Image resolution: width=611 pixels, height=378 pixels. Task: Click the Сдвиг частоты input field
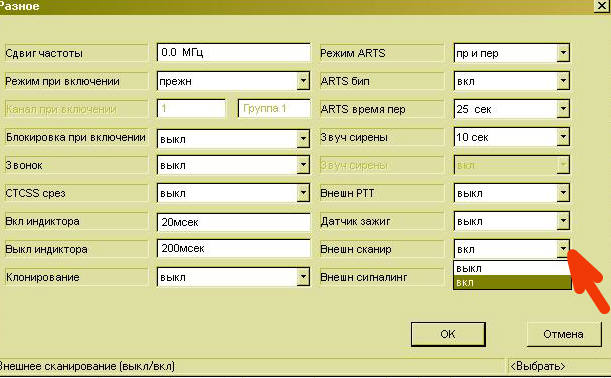pos(233,53)
